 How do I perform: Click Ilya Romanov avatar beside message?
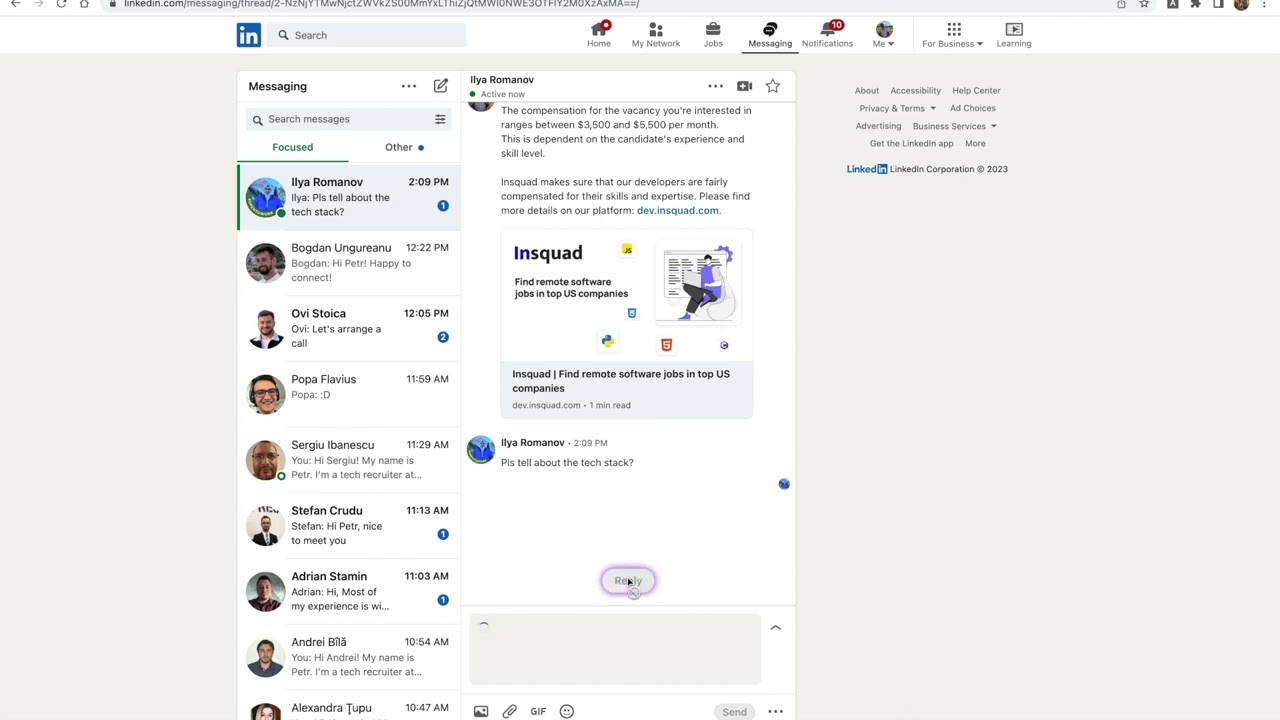tap(481, 451)
